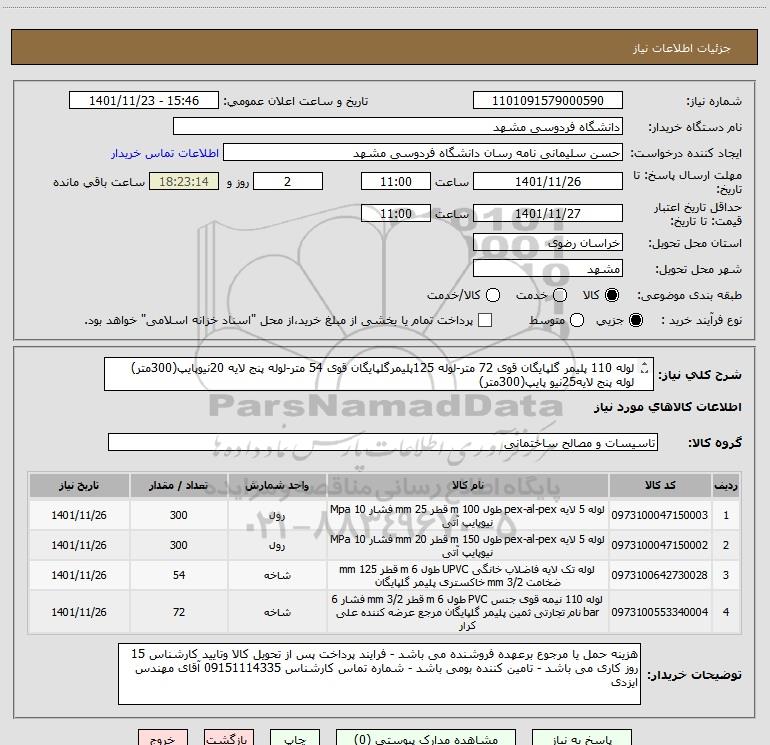Viewport: 770px width, 745px height.
Task: Click the requester field حسن سلیمانی
Action: click(x=423, y=153)
